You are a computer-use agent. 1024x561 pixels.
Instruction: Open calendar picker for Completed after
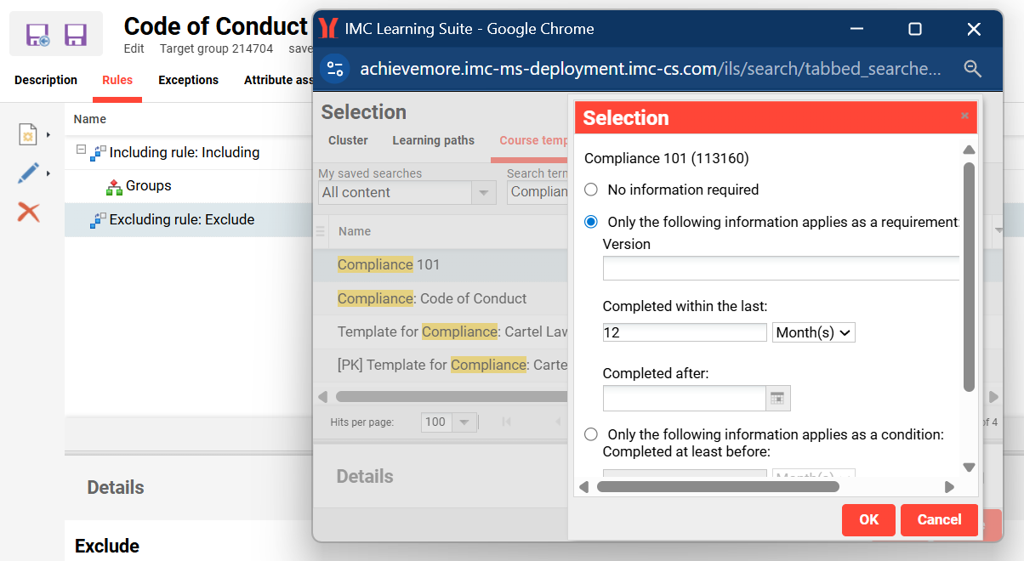pos(777,398)
